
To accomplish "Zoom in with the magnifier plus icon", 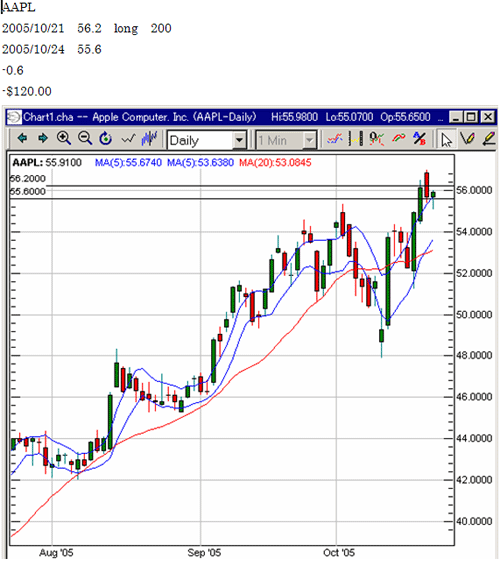I will (64, 138).
